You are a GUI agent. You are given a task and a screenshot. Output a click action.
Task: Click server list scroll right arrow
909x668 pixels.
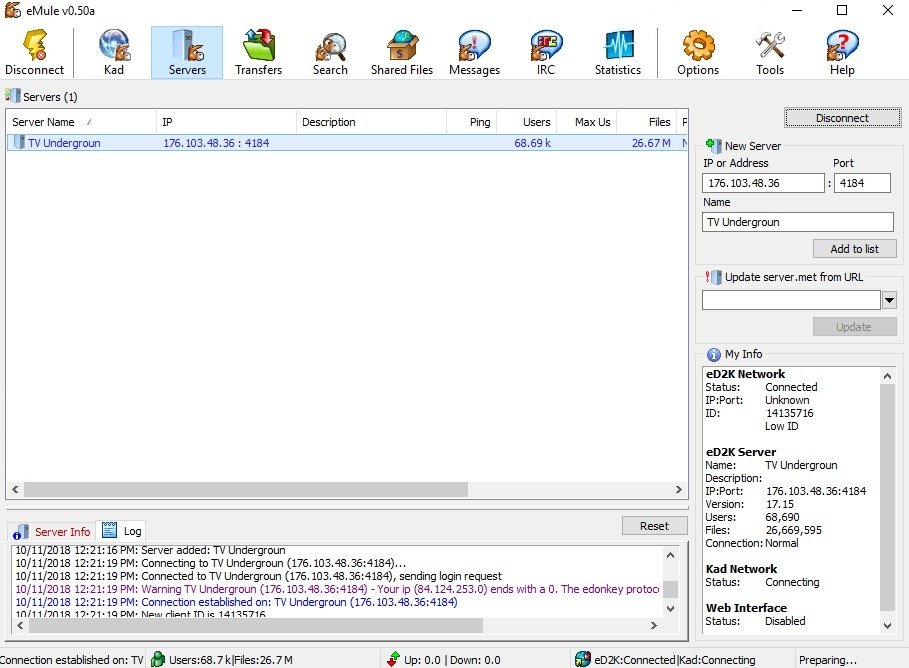679,489
